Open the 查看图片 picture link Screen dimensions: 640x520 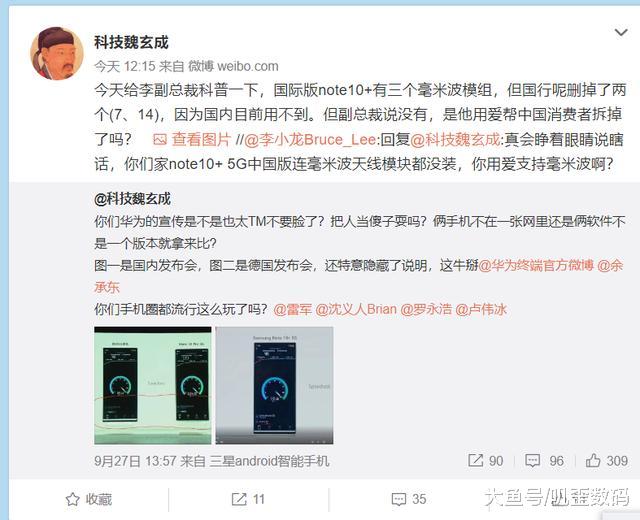click(x=201, y=140)
